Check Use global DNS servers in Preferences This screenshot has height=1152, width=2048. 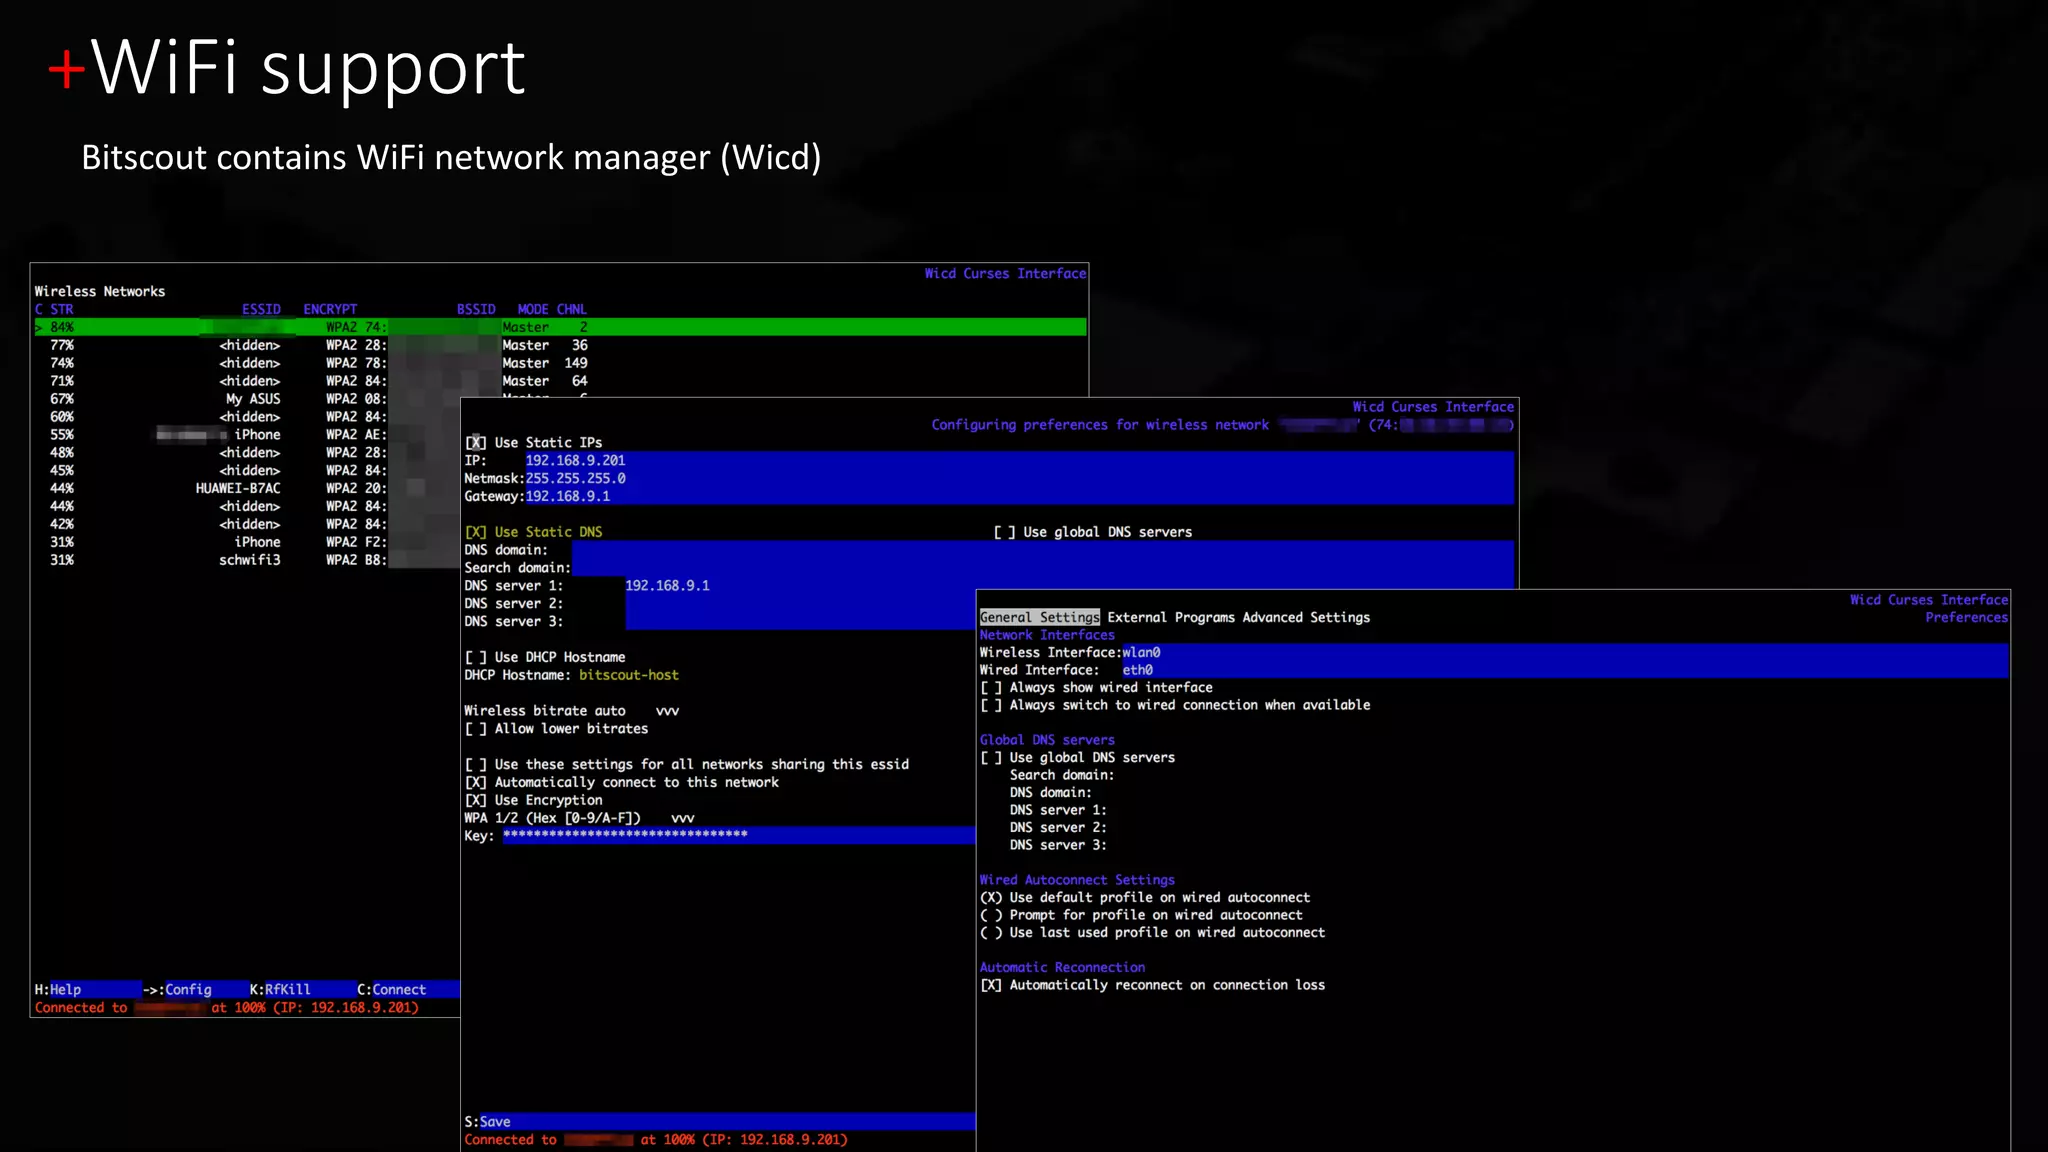coord(990,758)
